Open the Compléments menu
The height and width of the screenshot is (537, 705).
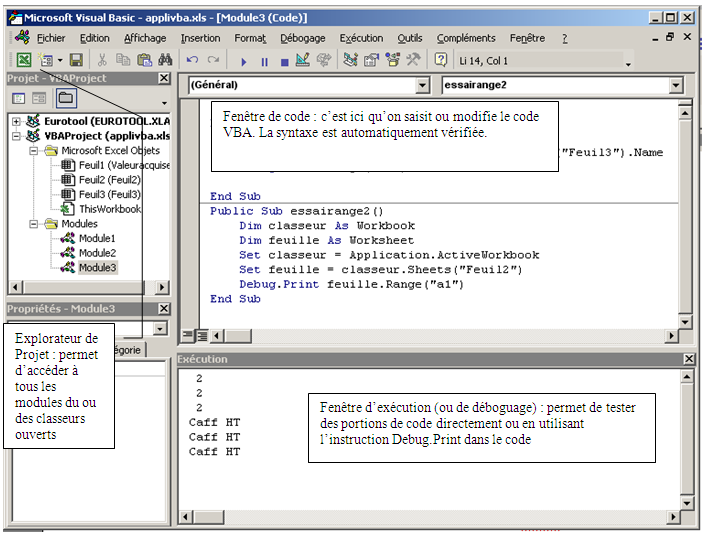[x=466, y=38]
